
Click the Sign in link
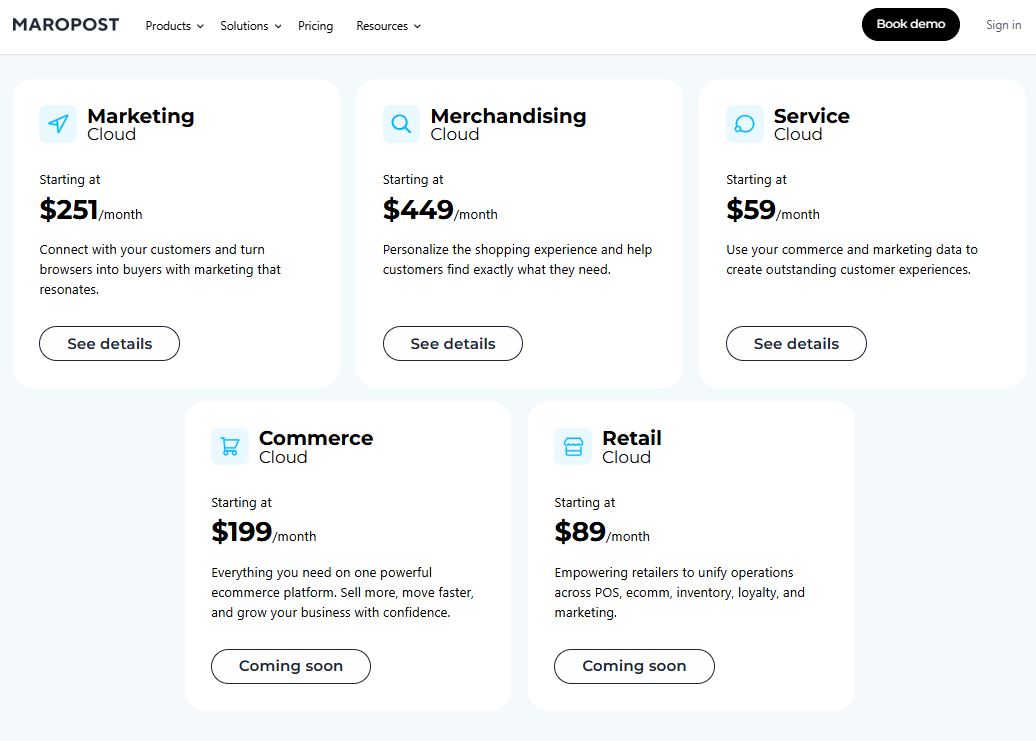[1003, 25]
